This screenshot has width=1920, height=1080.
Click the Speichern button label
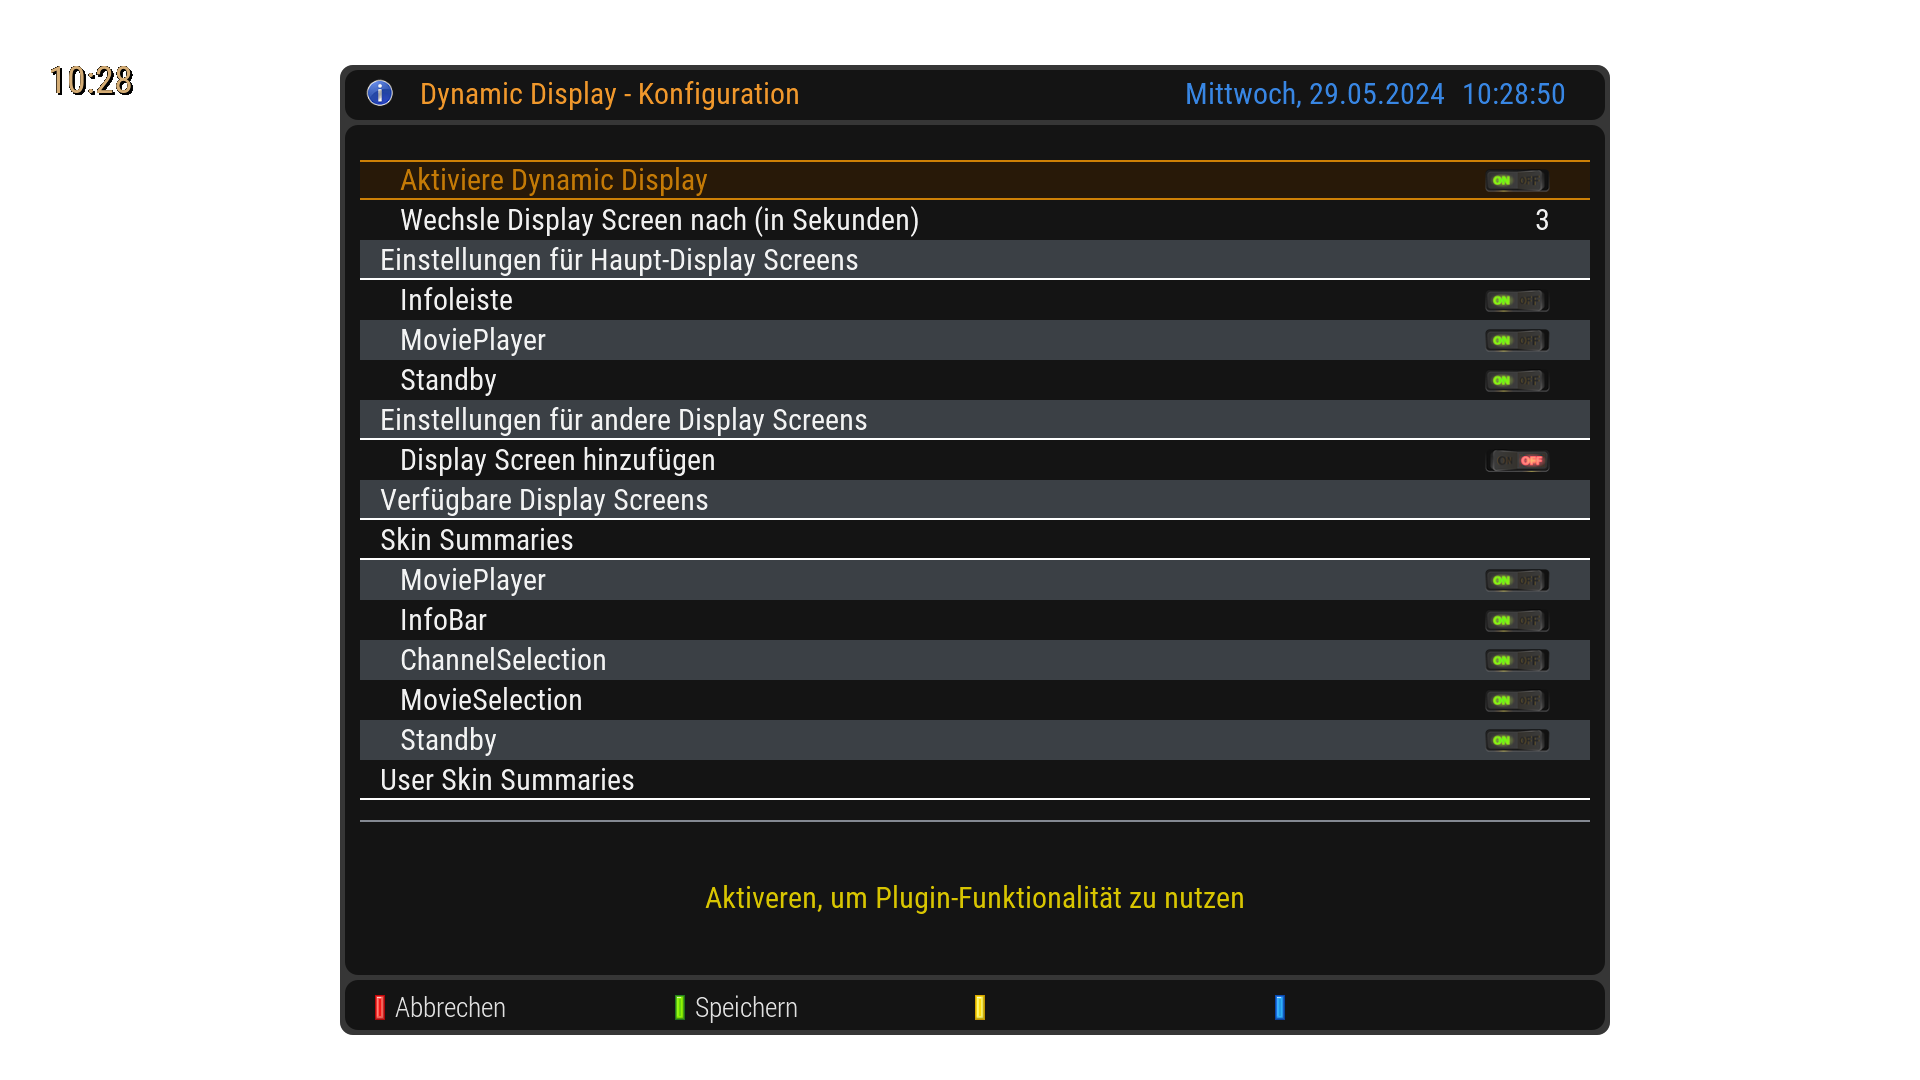[746, 1007]
